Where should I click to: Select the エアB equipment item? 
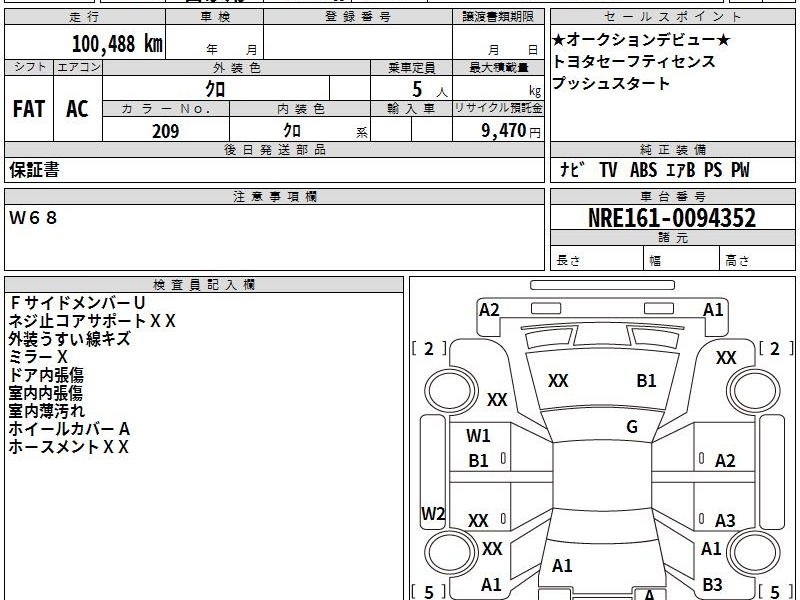click(681, 169)
